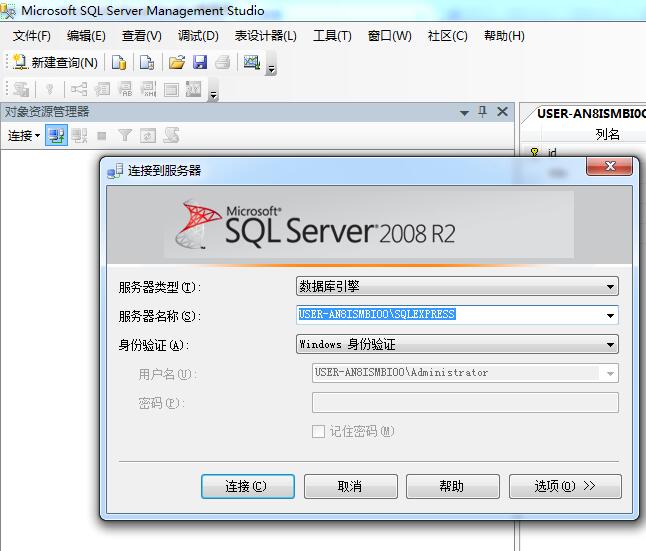The image size is (646, 551).
Task: Click Connect Object Explorer icon
Action: (x=56, y=136)
